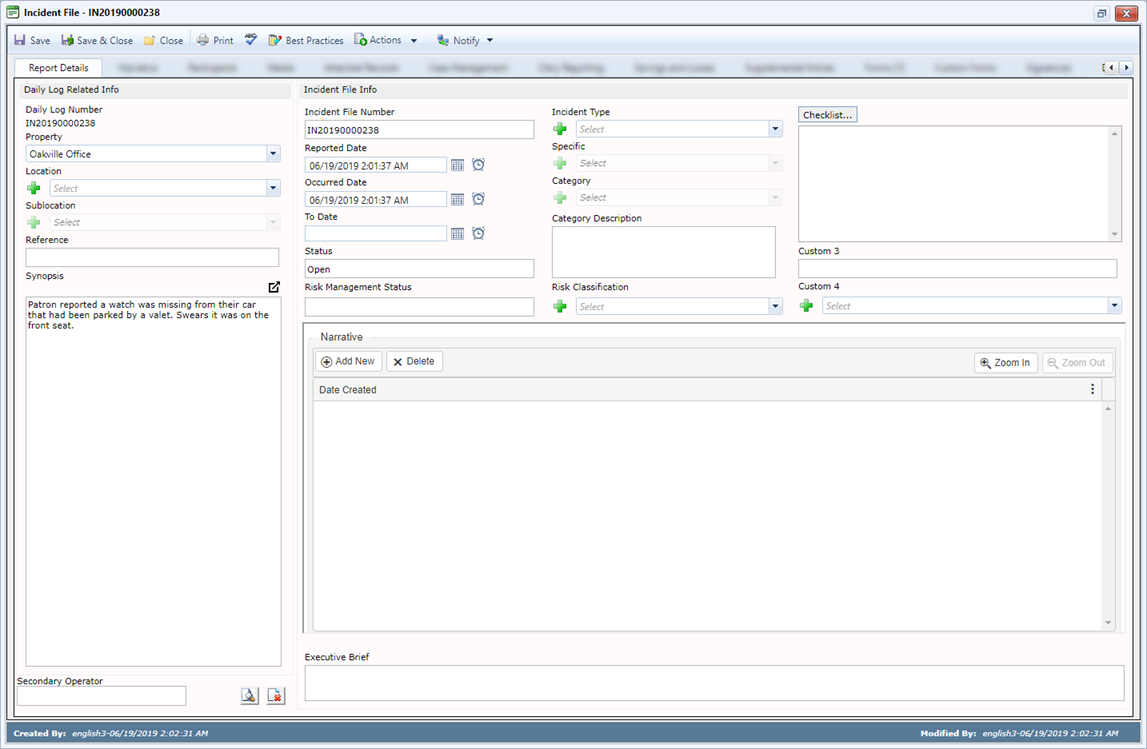Click Add New in Narrative section
The image size is (1147, 749).
(x=348, y=362)
